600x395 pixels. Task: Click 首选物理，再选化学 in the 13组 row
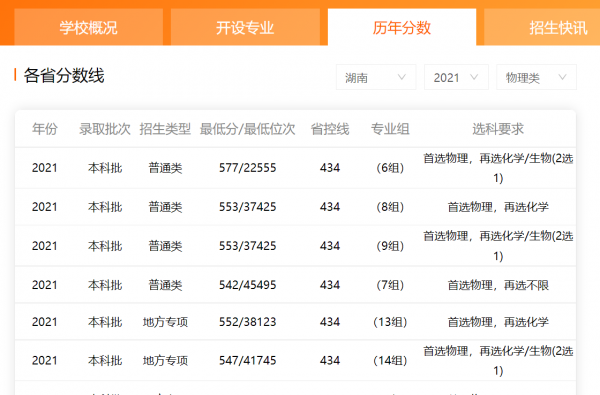(x=498, y=322)
